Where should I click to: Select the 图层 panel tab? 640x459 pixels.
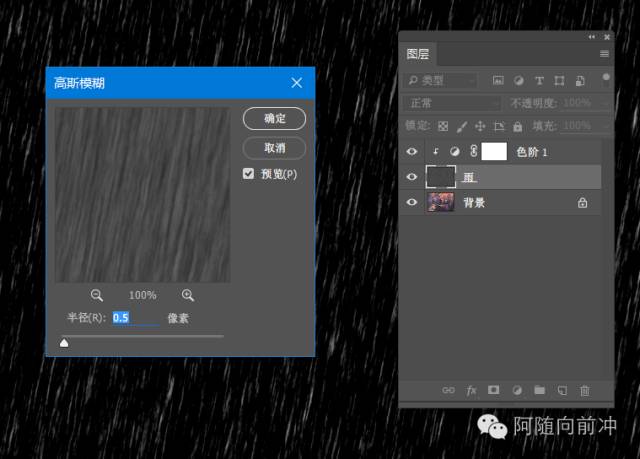[x=418, y=54]
